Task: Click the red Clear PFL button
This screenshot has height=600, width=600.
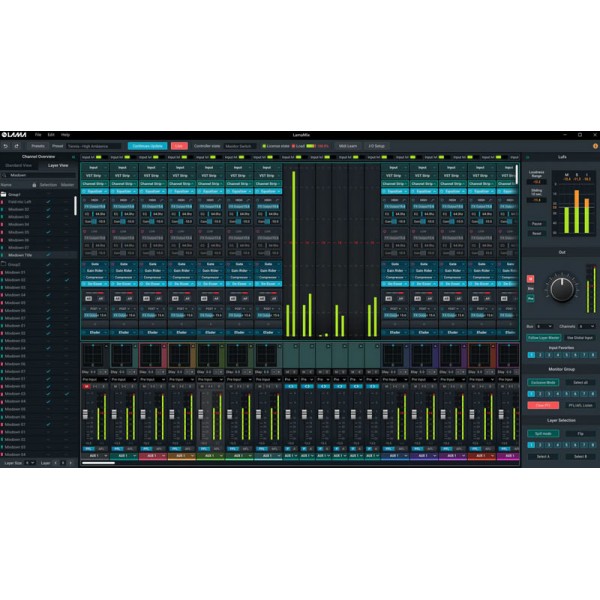Action: (543, 405)
